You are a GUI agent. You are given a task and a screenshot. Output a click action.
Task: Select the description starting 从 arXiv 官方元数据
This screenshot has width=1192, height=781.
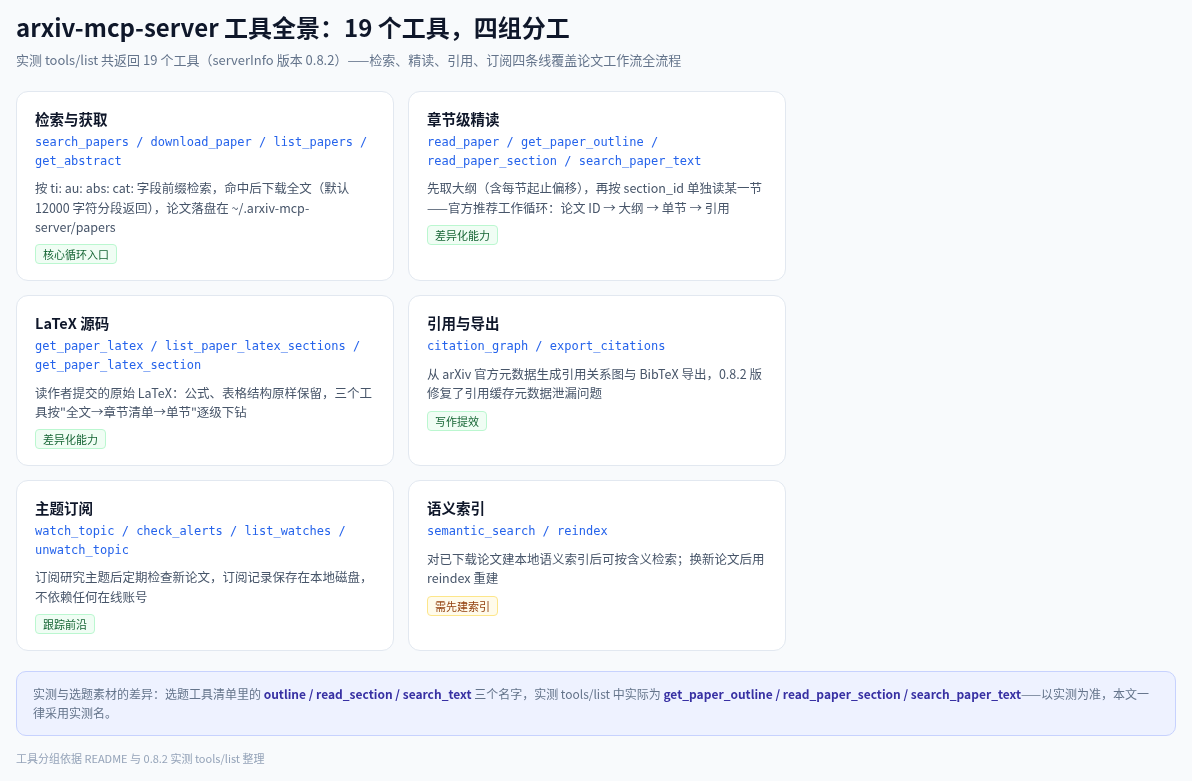click(594, 383)
